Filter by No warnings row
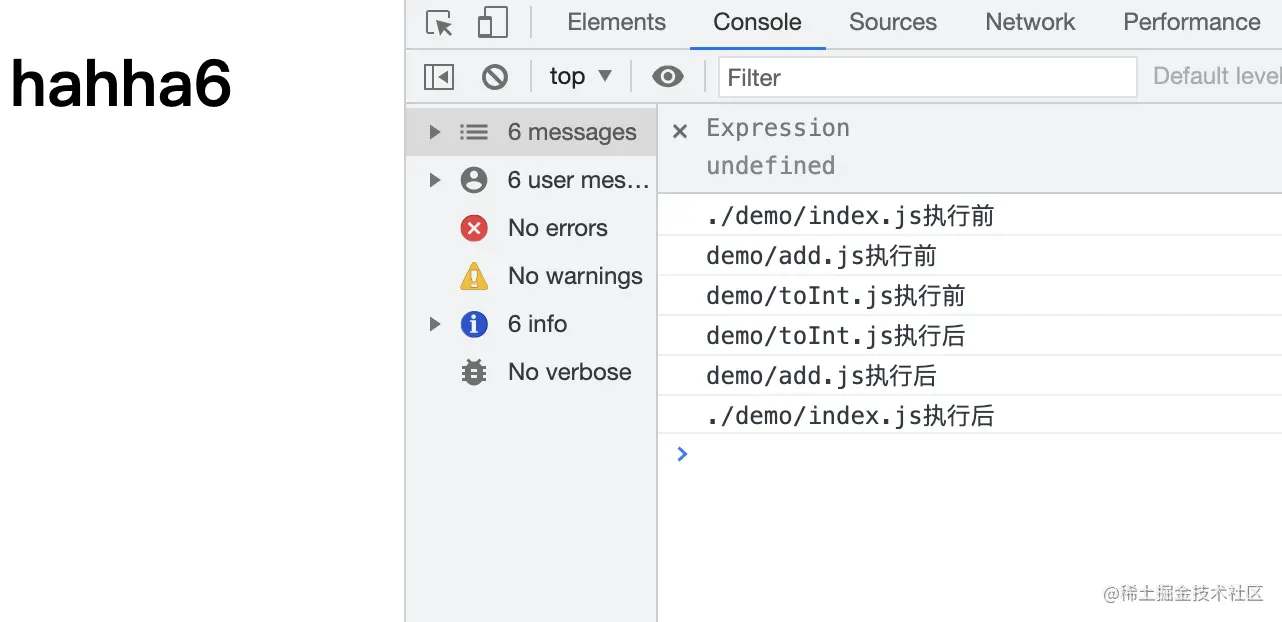Image resolution: width=1282 pixels, height=622 pixels. (531, 276)
